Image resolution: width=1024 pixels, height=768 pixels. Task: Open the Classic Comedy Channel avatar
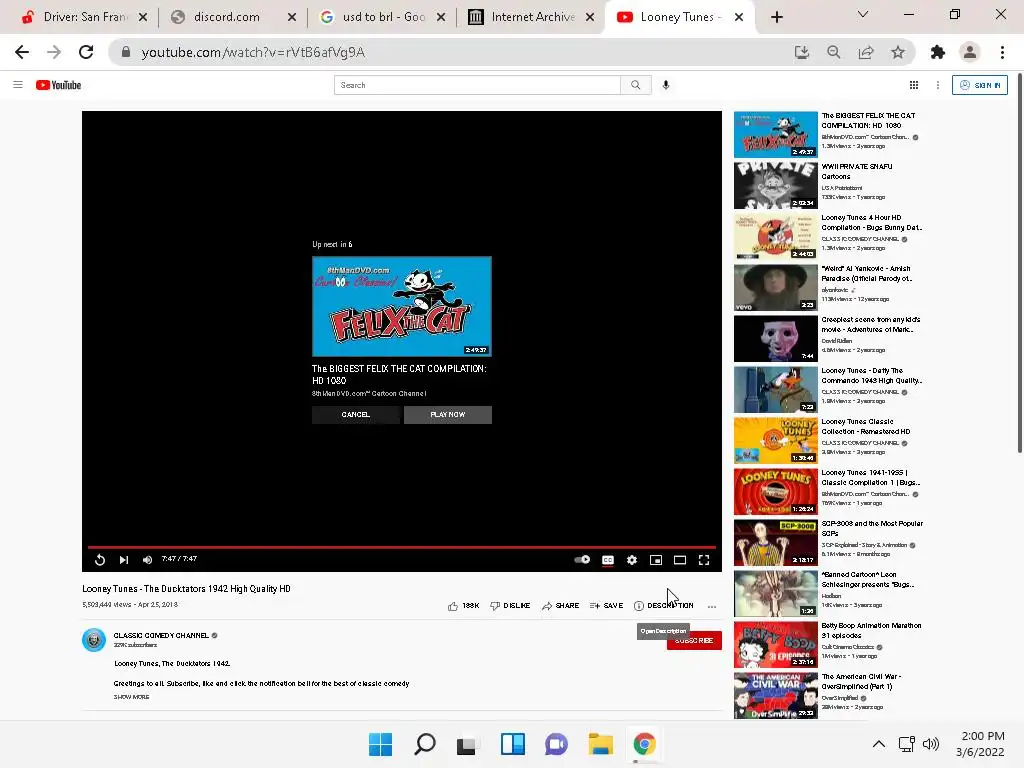point(94,640)
